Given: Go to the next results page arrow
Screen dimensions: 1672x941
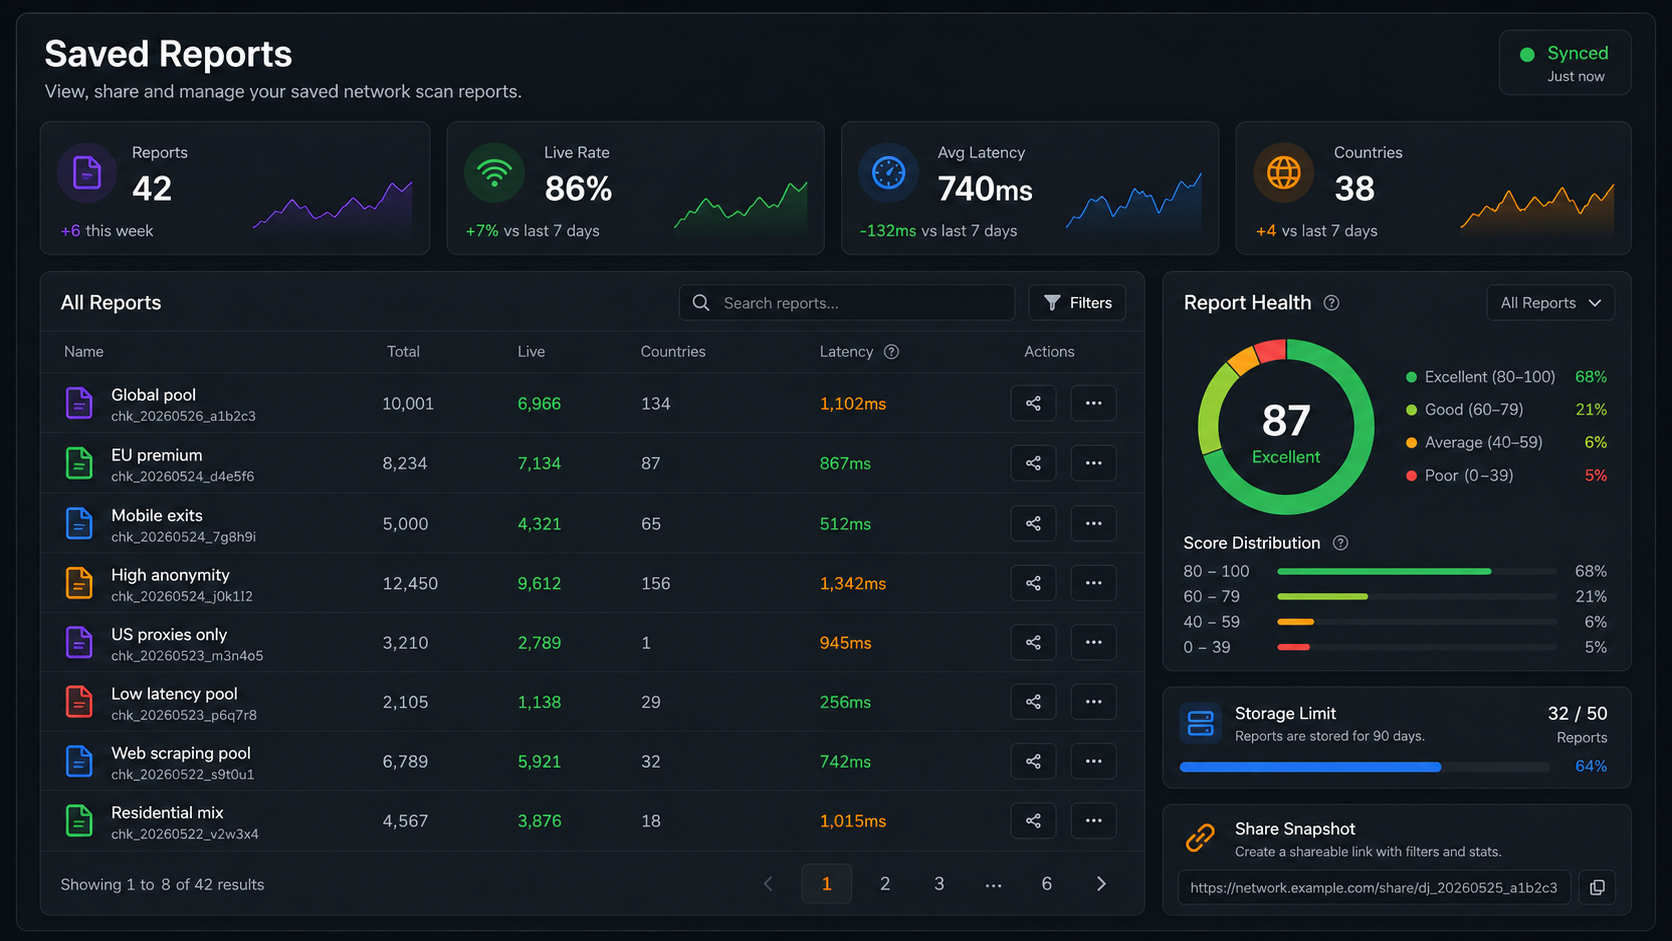Looking at the screenshot, I should 1101,884.
